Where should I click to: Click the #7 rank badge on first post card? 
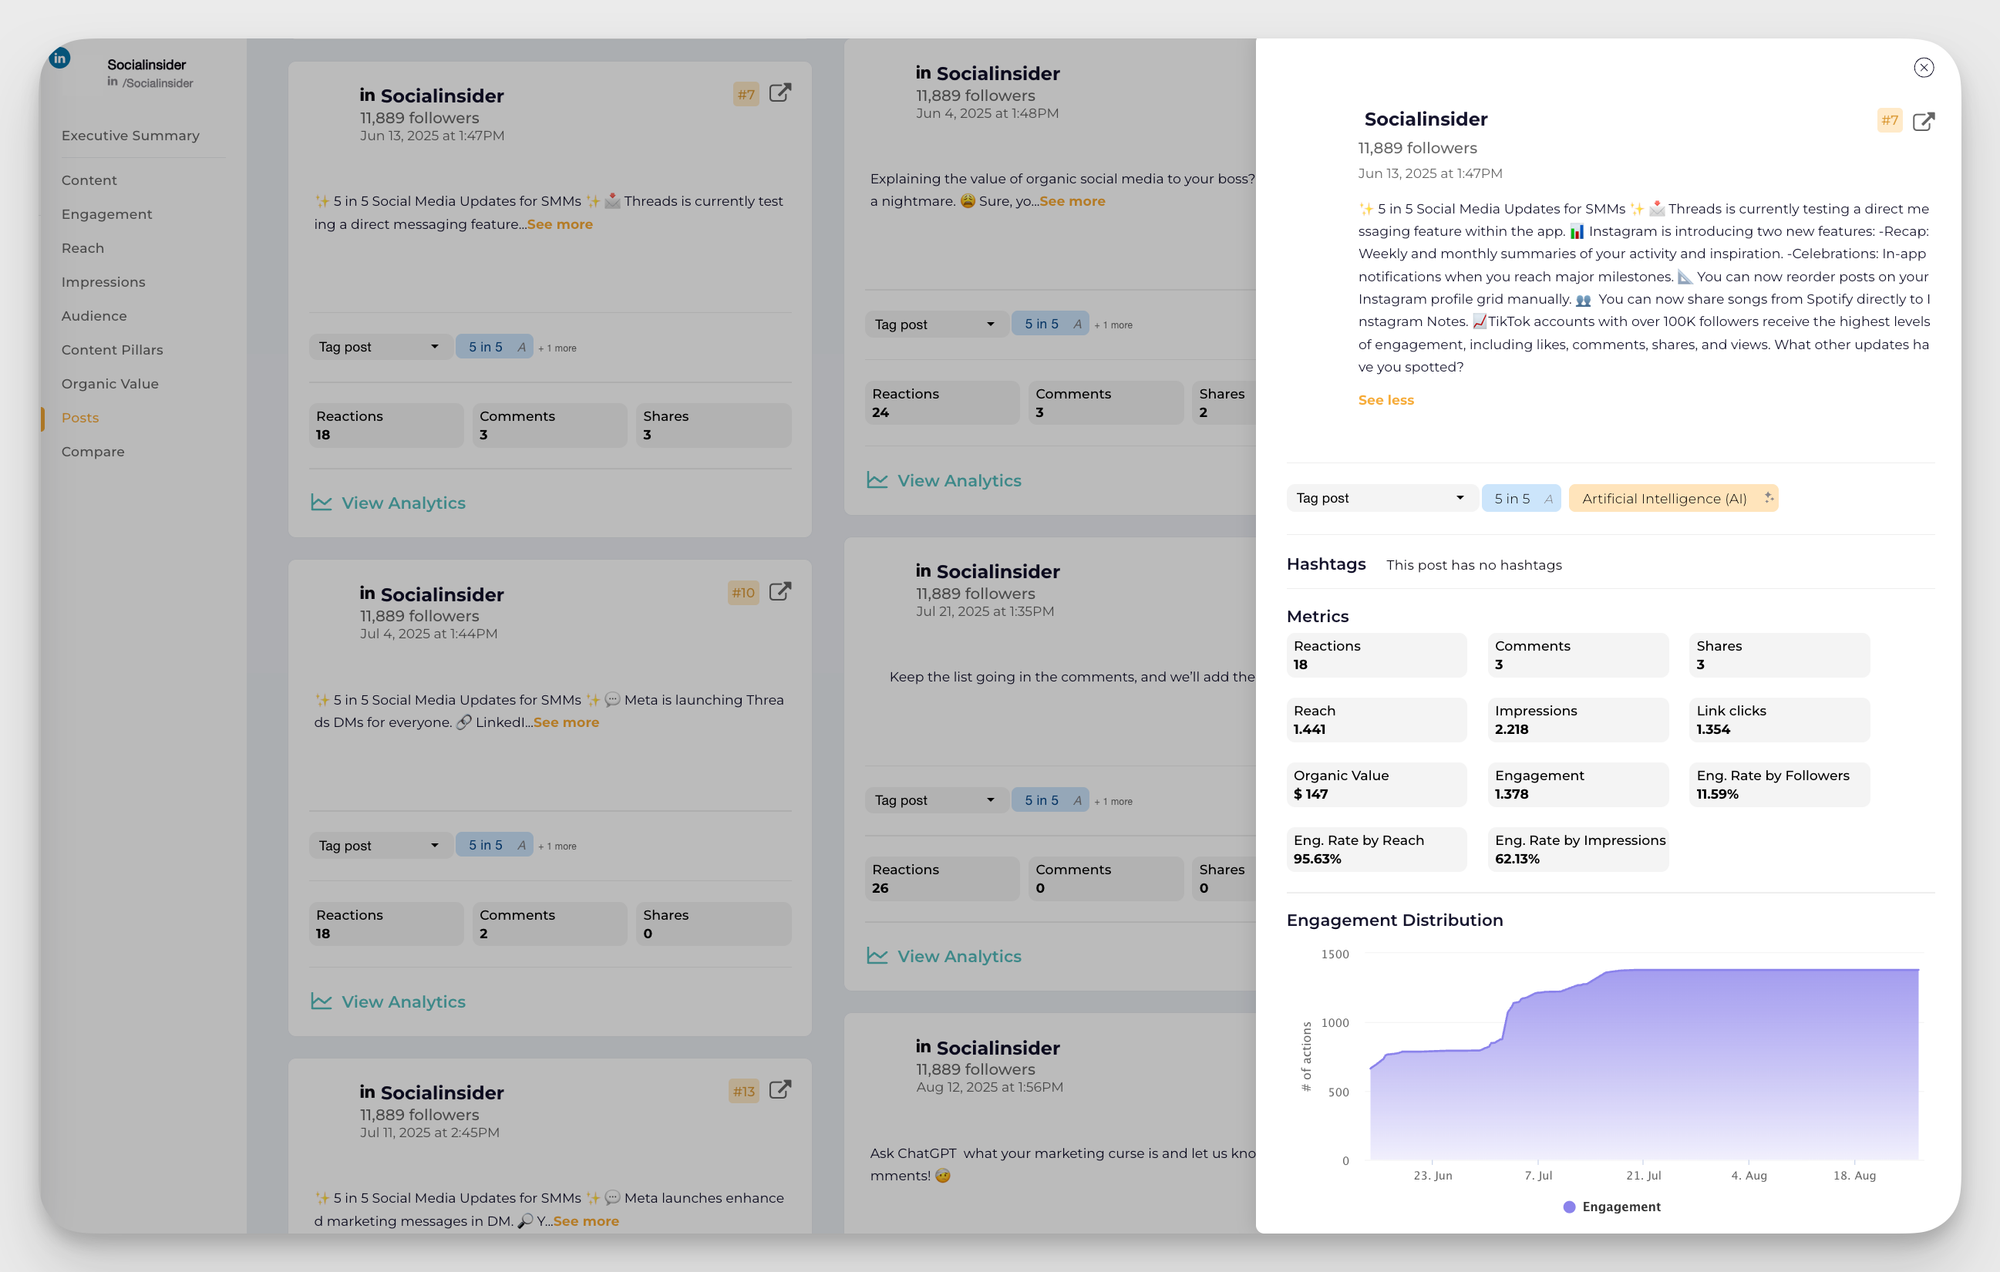[x=746, y=94]
